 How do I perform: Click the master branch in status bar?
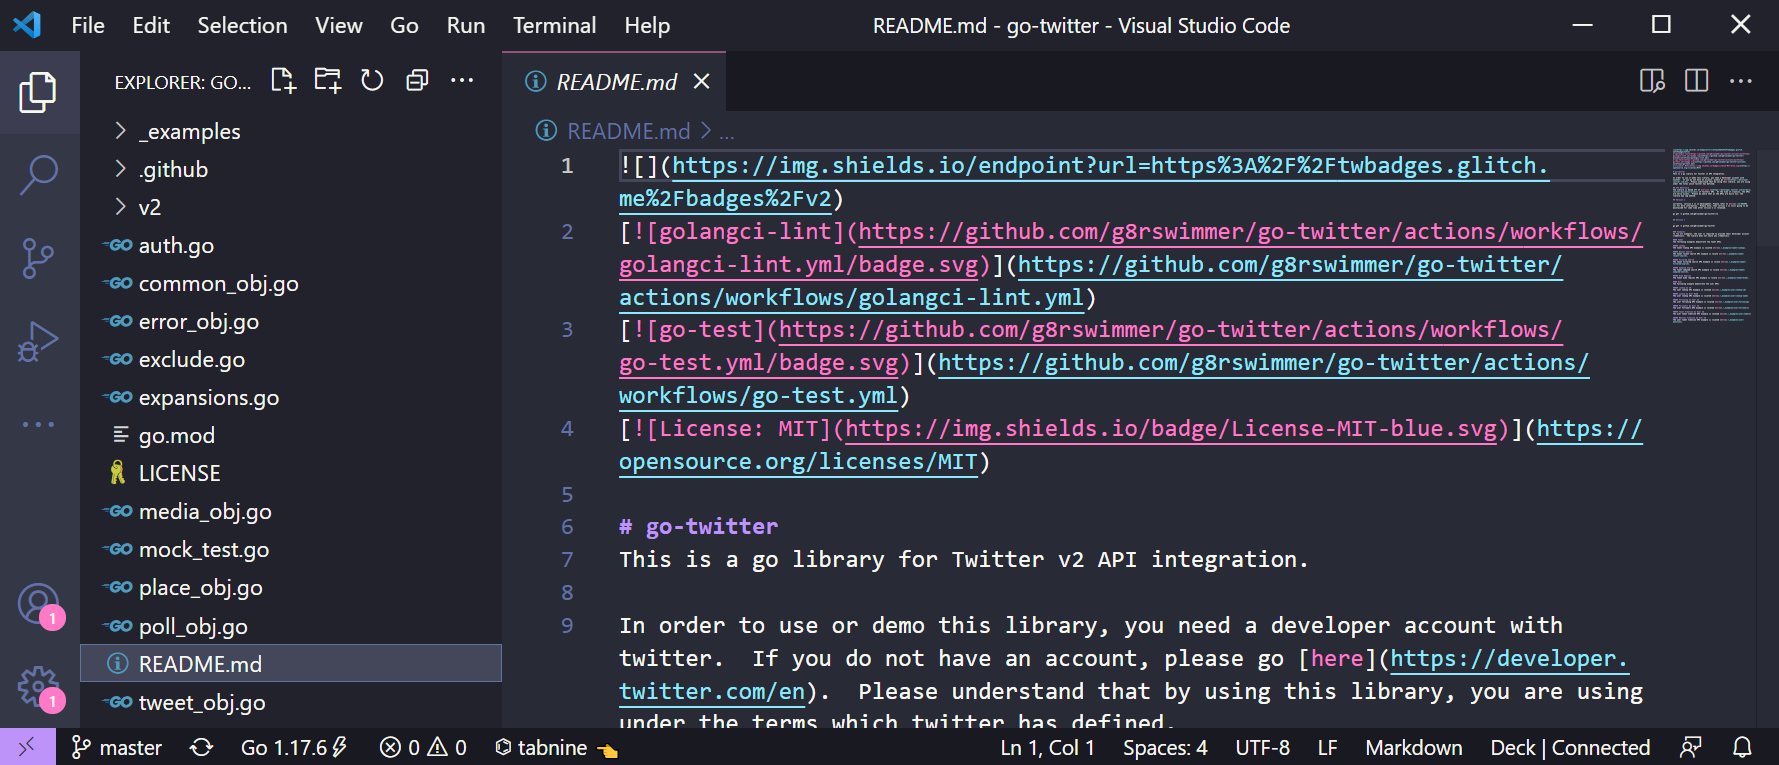118,747
